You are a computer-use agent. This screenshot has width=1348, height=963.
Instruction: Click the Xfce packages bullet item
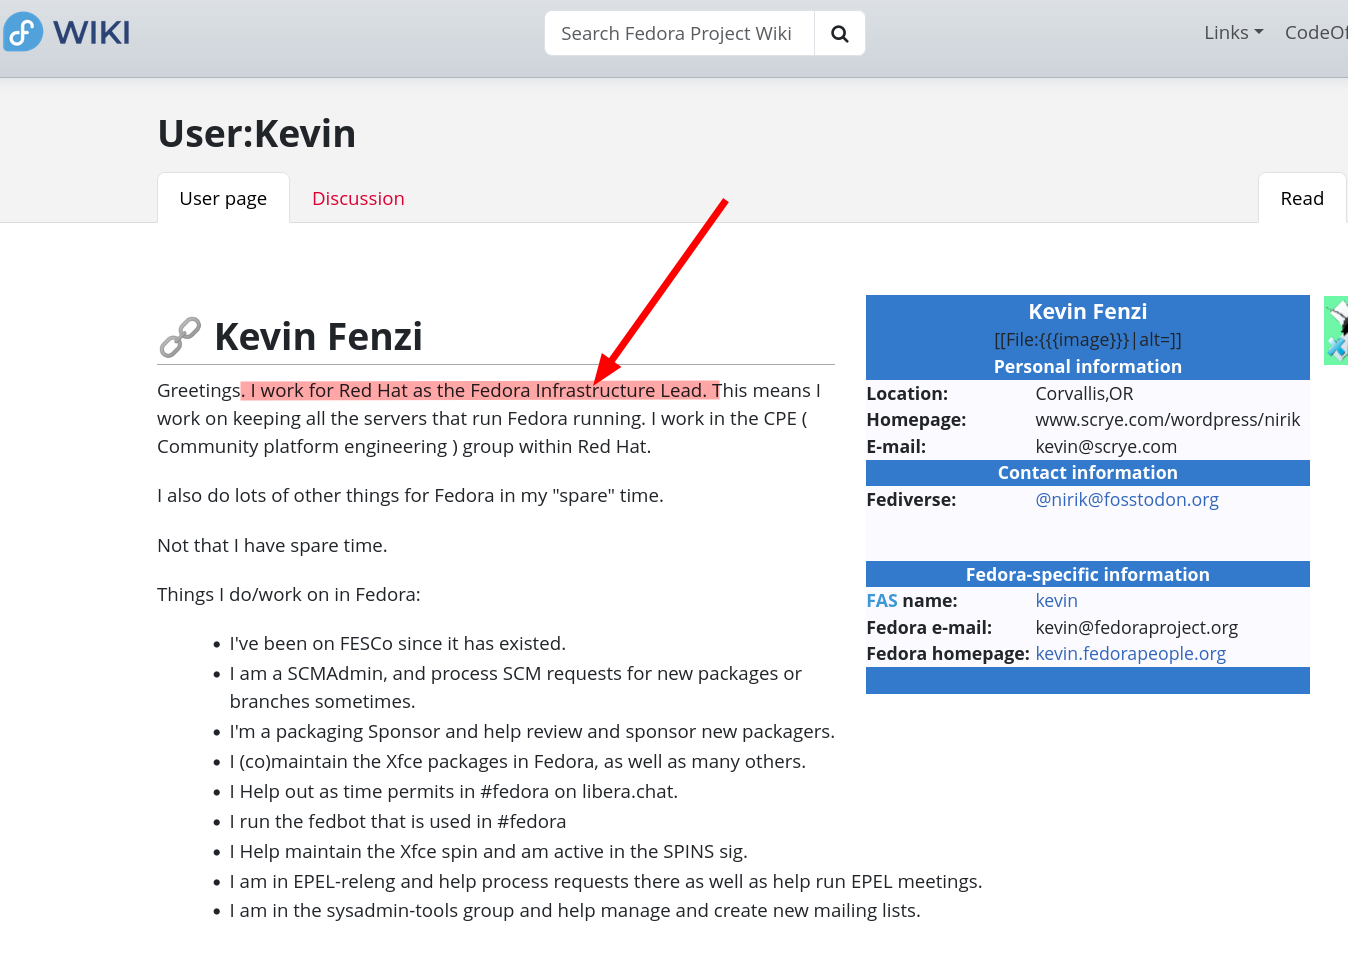(518, 762)
